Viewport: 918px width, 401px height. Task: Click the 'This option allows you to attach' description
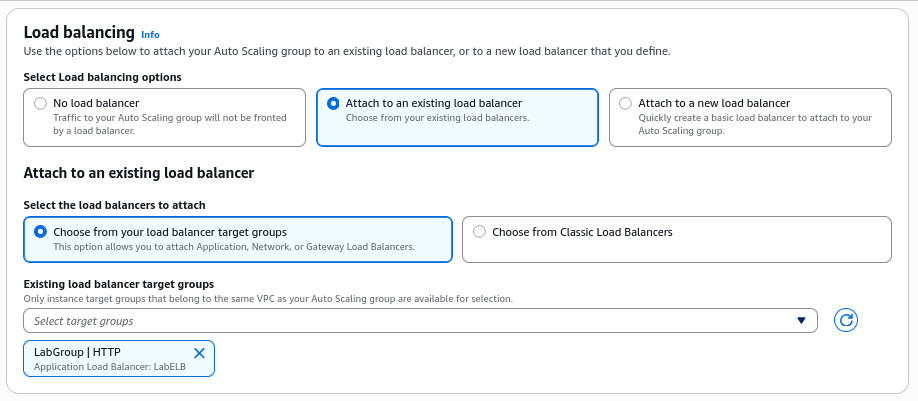[x=233, y=246]
